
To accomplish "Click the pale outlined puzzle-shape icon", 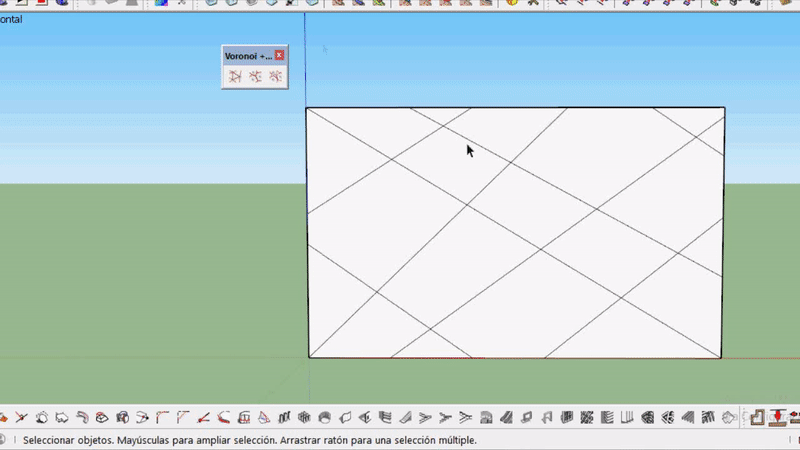I will pos(729,418).
